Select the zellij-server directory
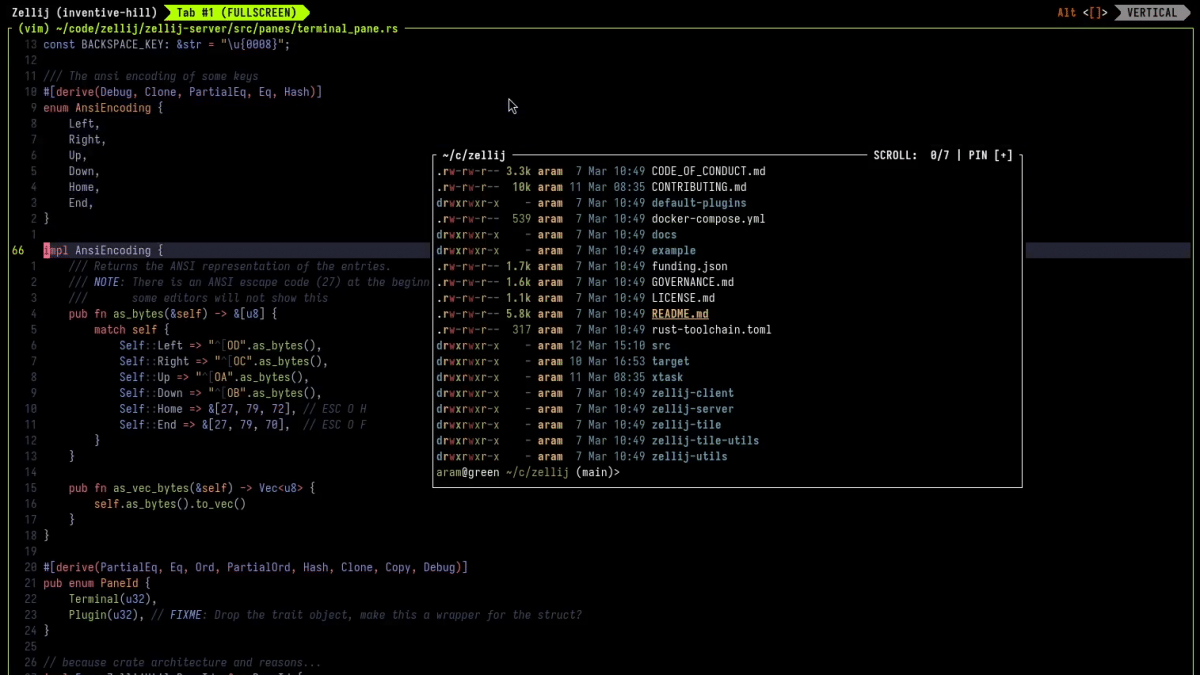 [692, 409]
